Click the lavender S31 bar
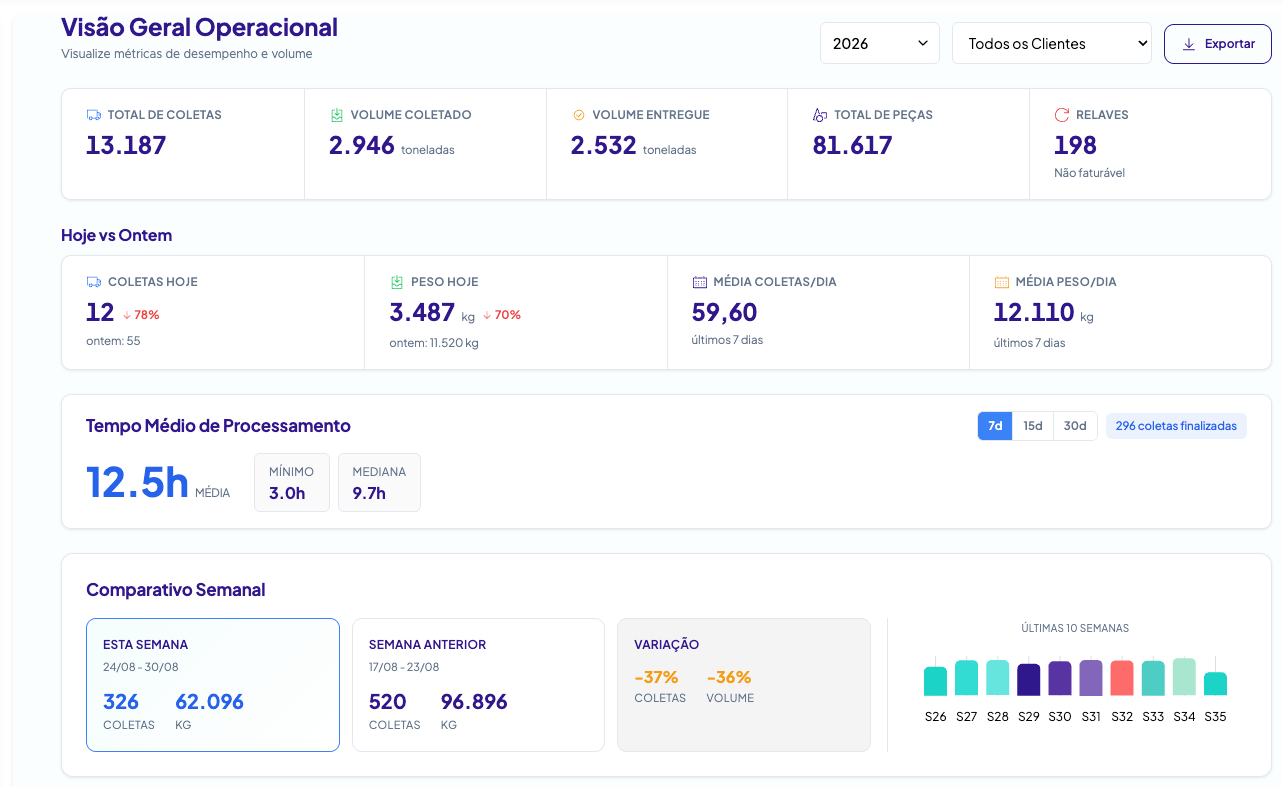Viewport: 1282px width, 787px height. pyautogui.click(x=1091, y=678)
